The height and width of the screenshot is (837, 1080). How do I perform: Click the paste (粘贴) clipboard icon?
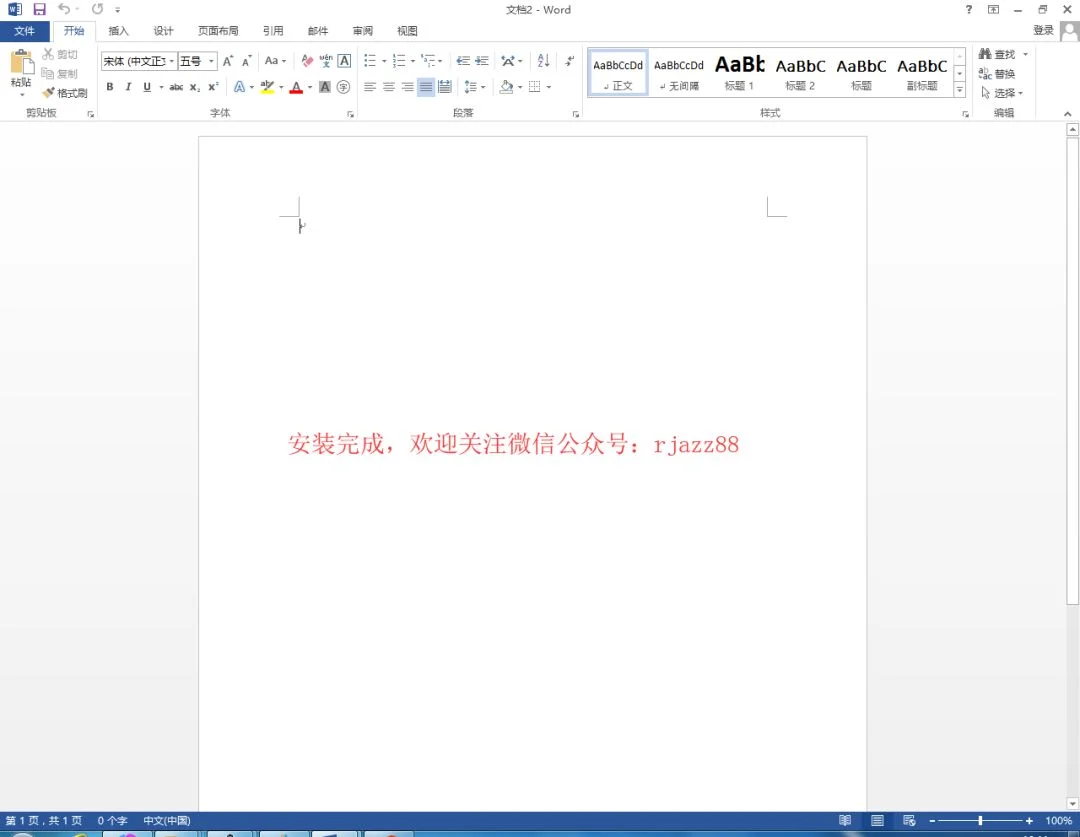[x=21, y=62]
